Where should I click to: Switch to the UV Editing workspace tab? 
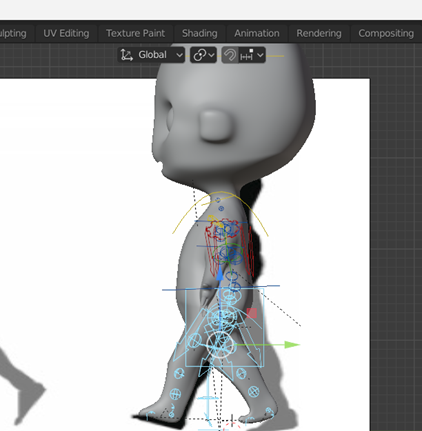(x=66, y=33)
